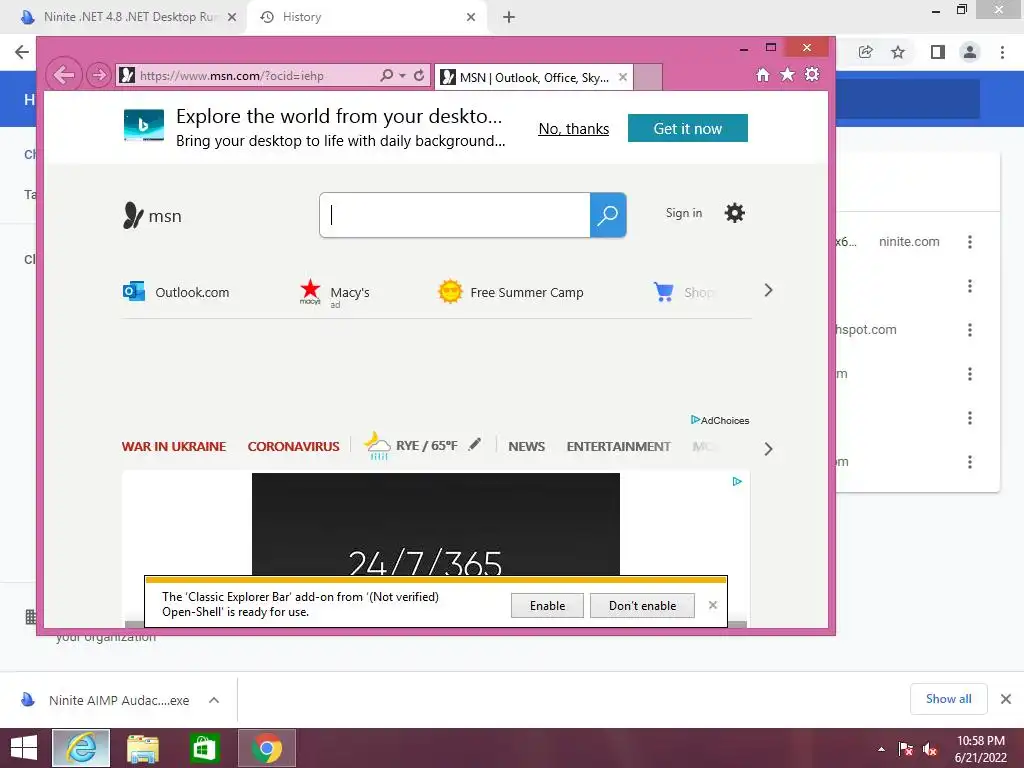Click the Bing desktop app icon
This screenshot has height=768, width=1024.
click(x=144, y=125)
